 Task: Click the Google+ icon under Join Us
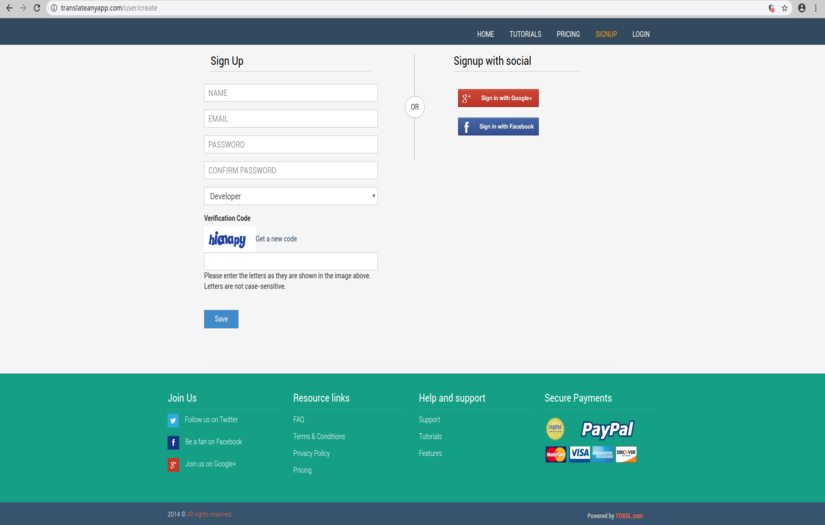click(x=173, y=465)
